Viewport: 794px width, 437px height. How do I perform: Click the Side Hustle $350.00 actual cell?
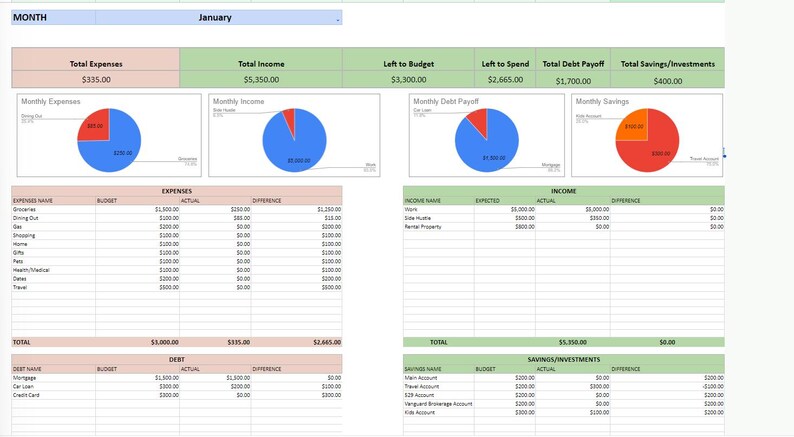click(573, 218)
